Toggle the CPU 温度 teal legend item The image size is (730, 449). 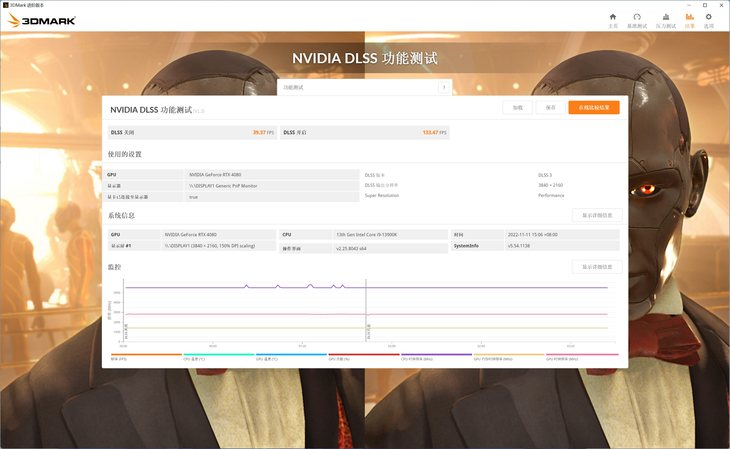[219, 357]
